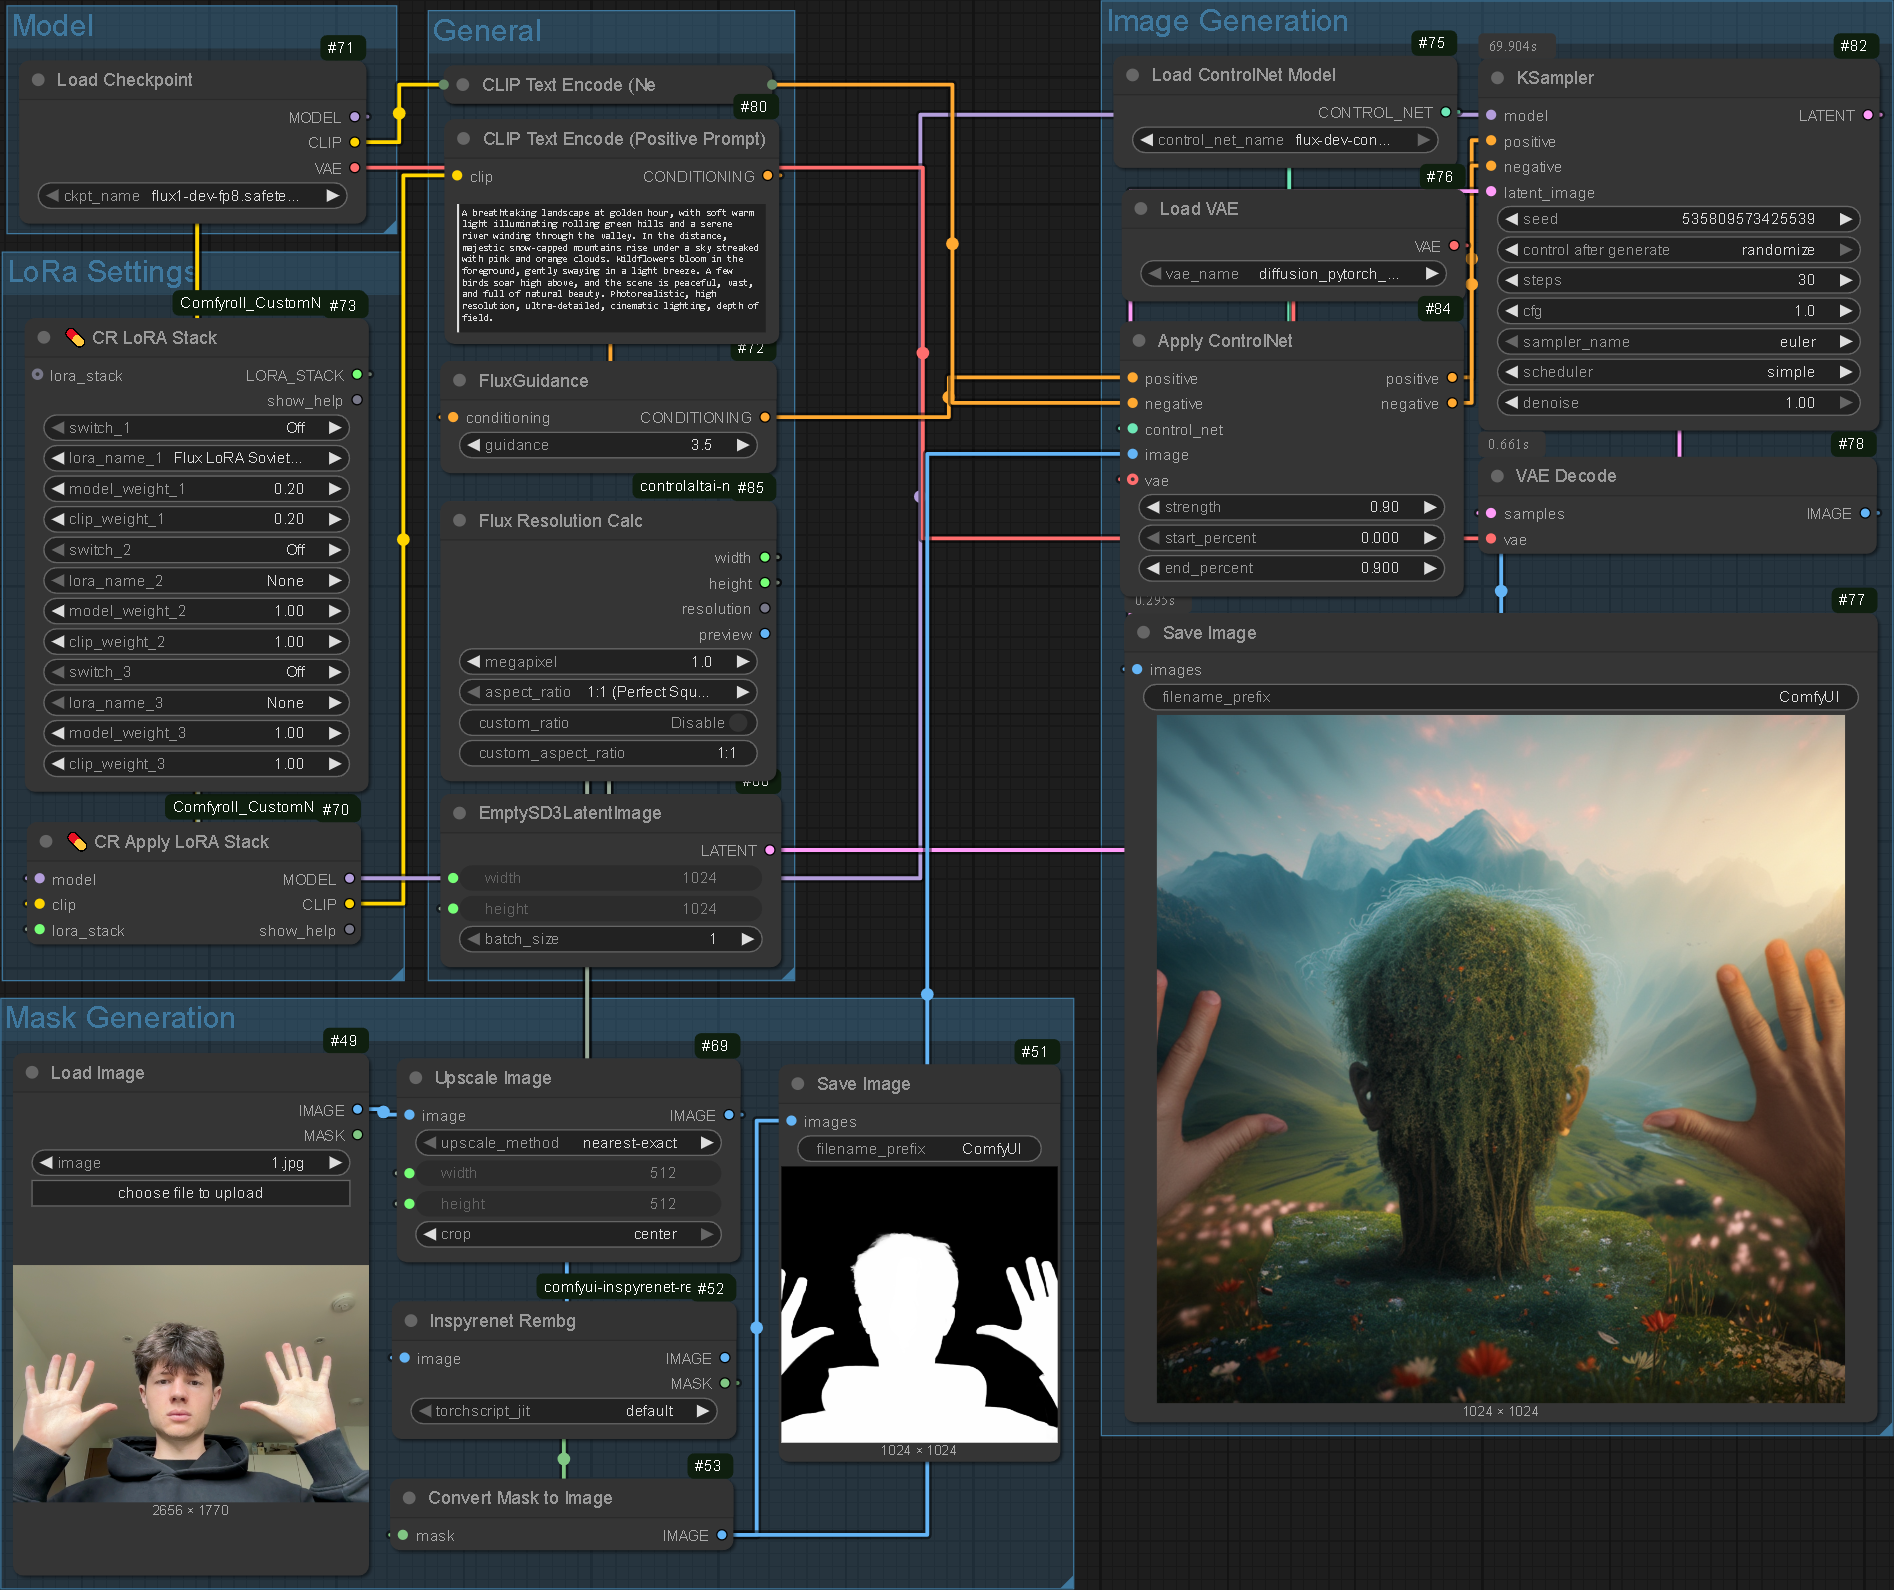
Task: Open the lora_name_1 dropdown
Action: [x=195, y=458]
